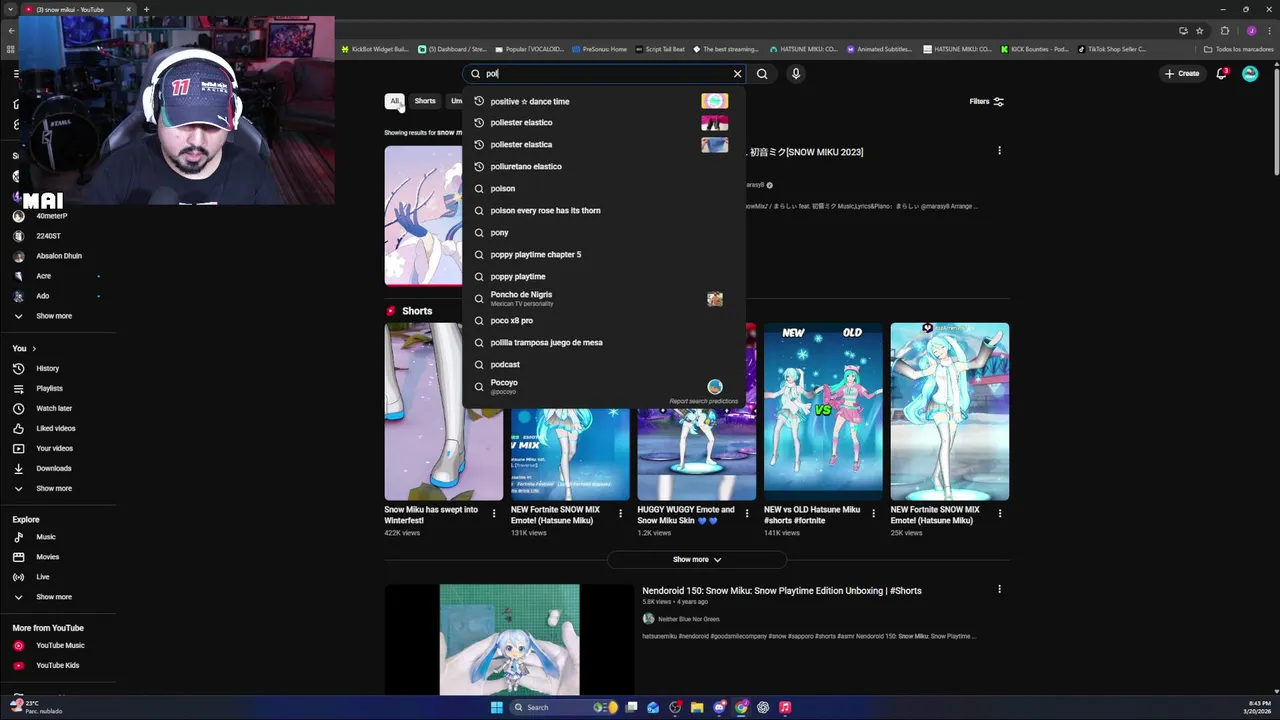Open Music under Explore
The width and height of the screenshot is (1280, 720).
pyautogui.click(x=58, y=537)
